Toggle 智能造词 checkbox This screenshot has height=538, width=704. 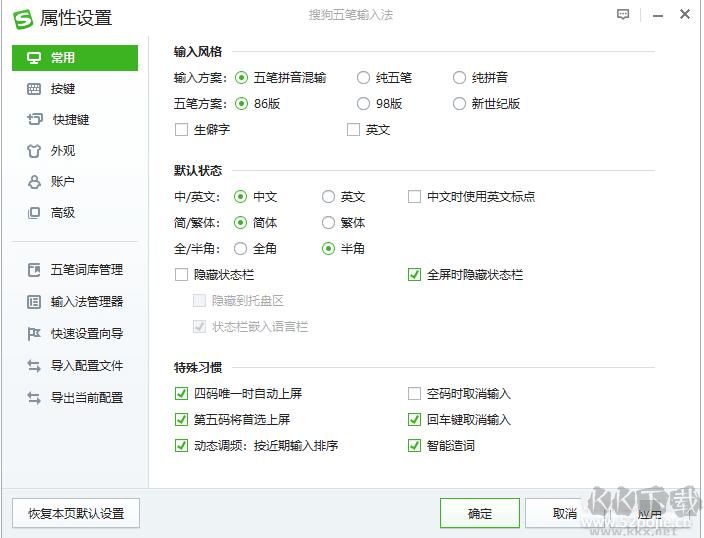[414, 446]
